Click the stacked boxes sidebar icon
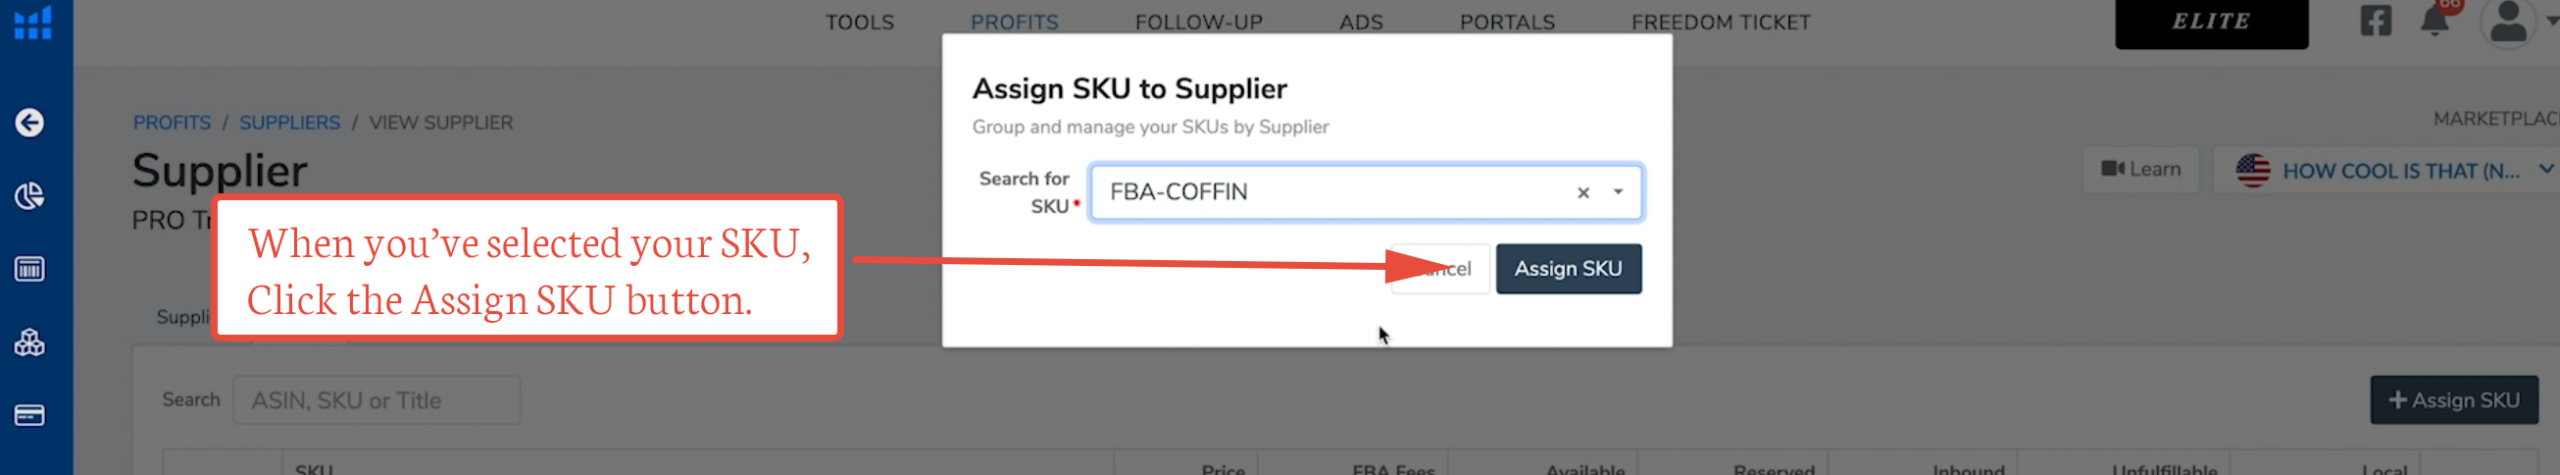2560x475 pixels. point(29,343)
